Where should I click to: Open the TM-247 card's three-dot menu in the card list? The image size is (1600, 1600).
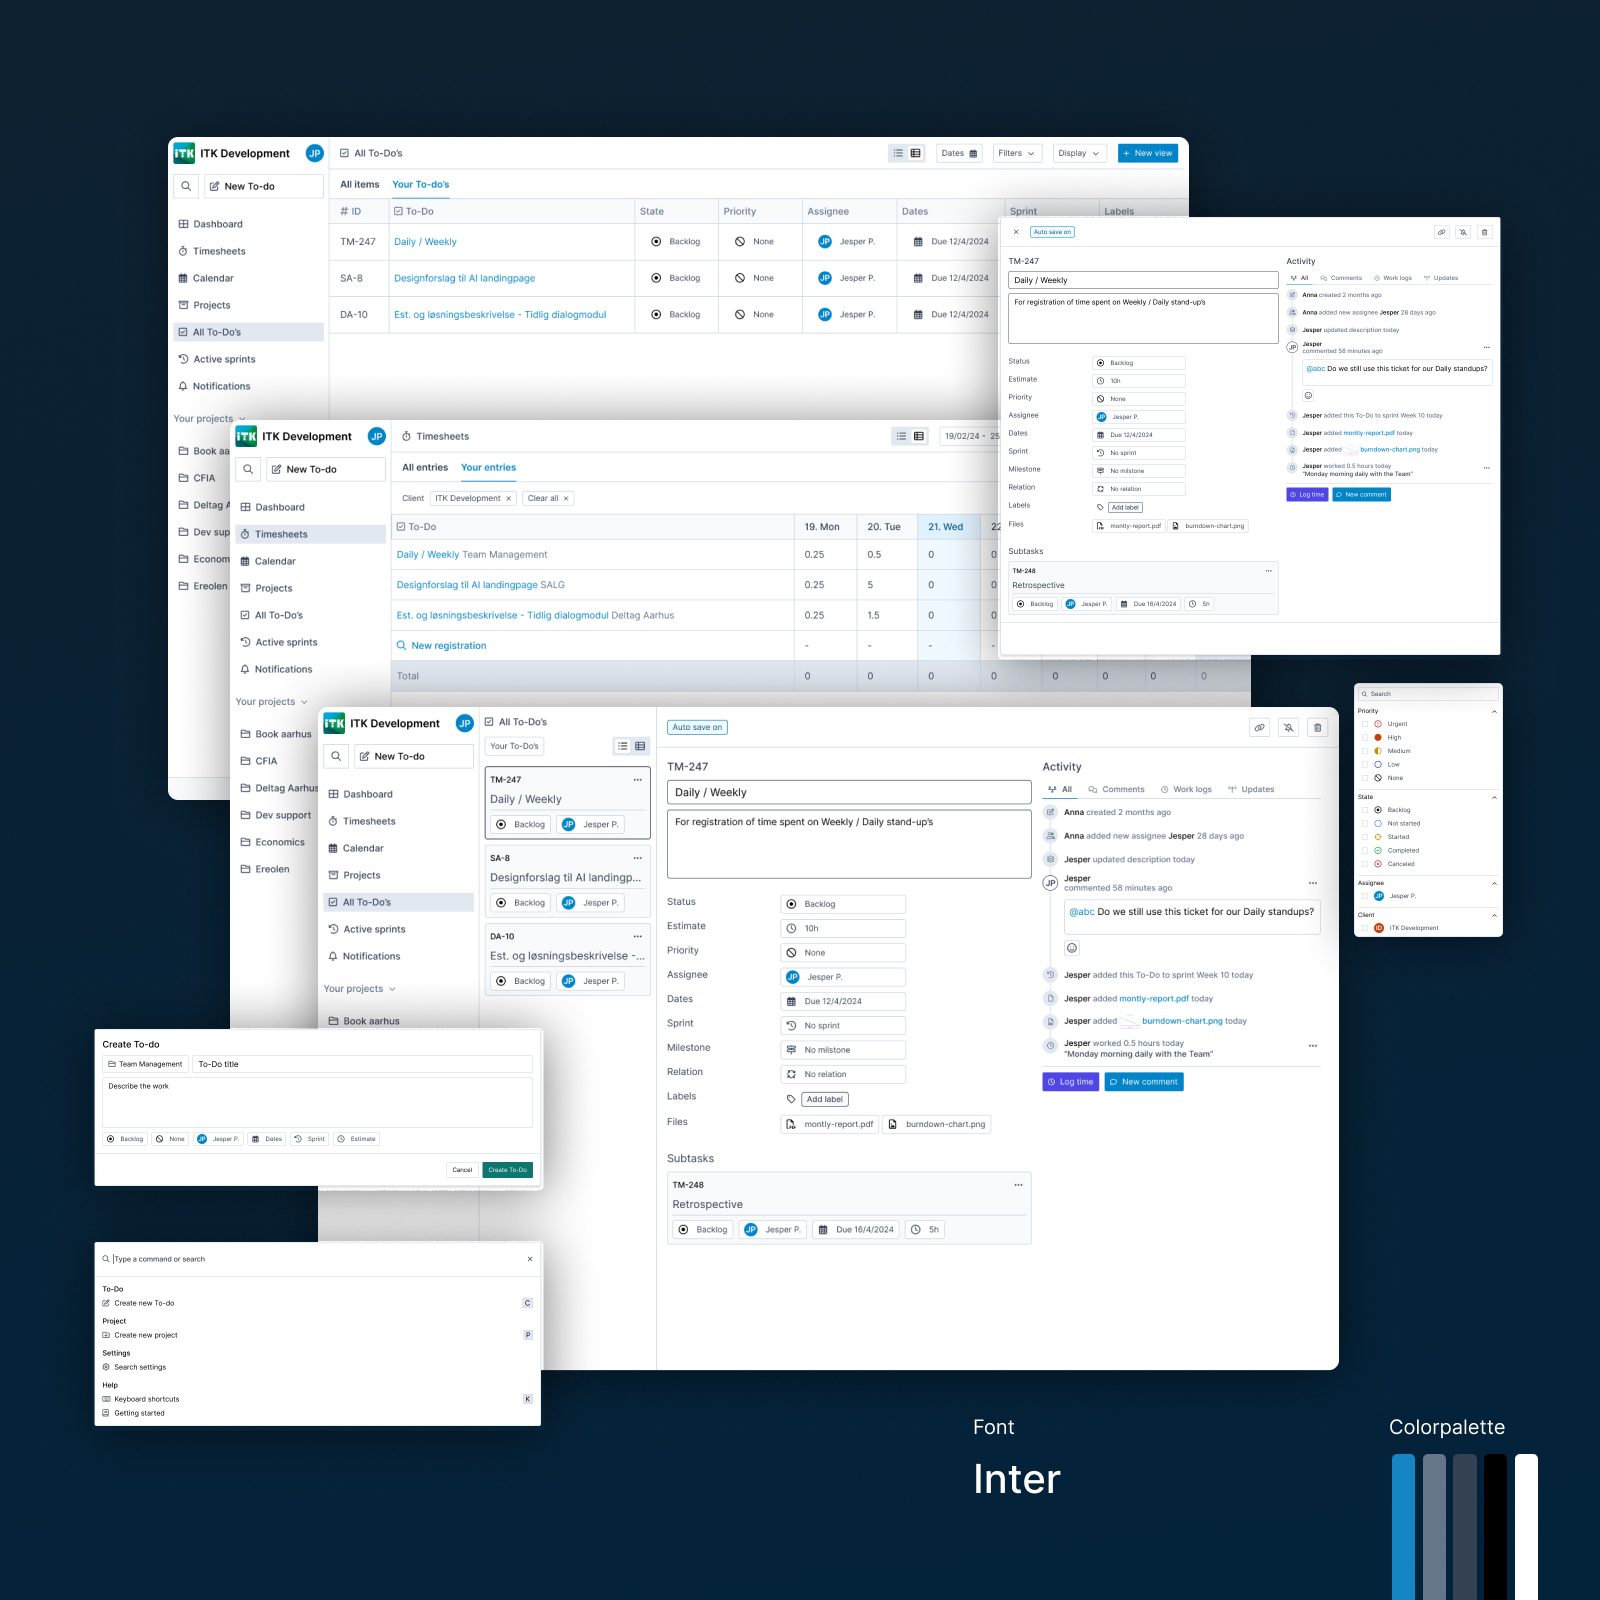[x=637, y=780]
